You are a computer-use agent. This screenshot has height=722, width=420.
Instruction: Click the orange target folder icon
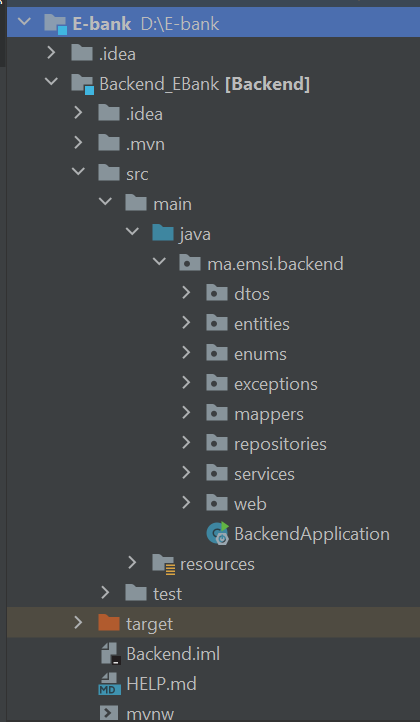(109, 623)
